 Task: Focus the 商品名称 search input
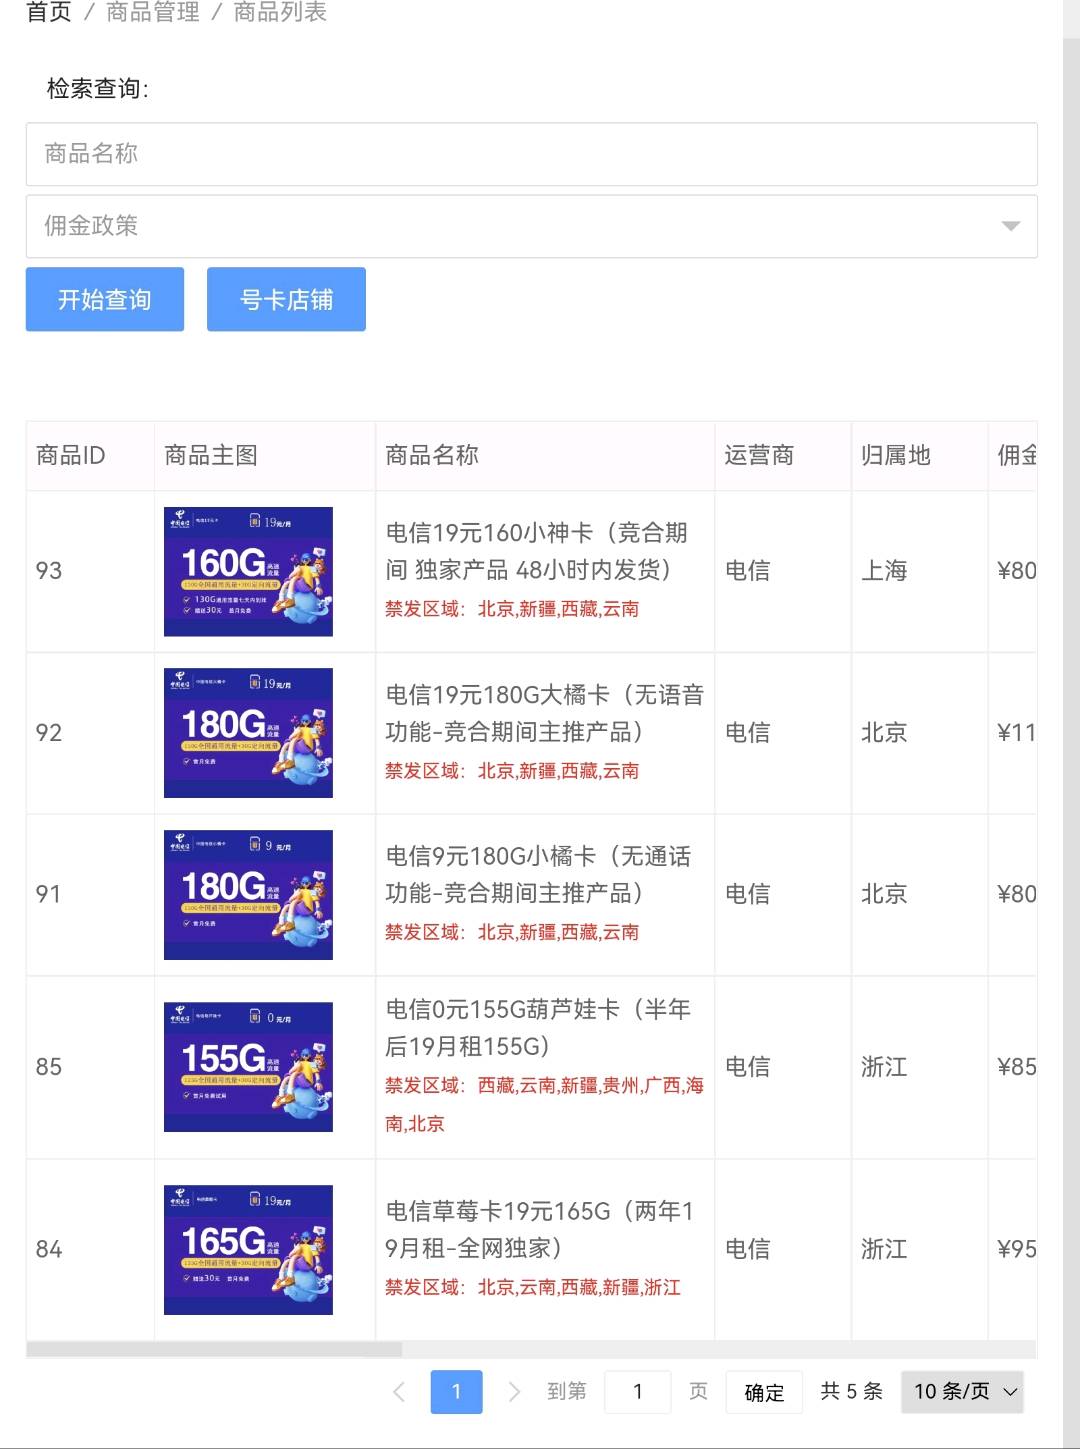pos(531,154)
